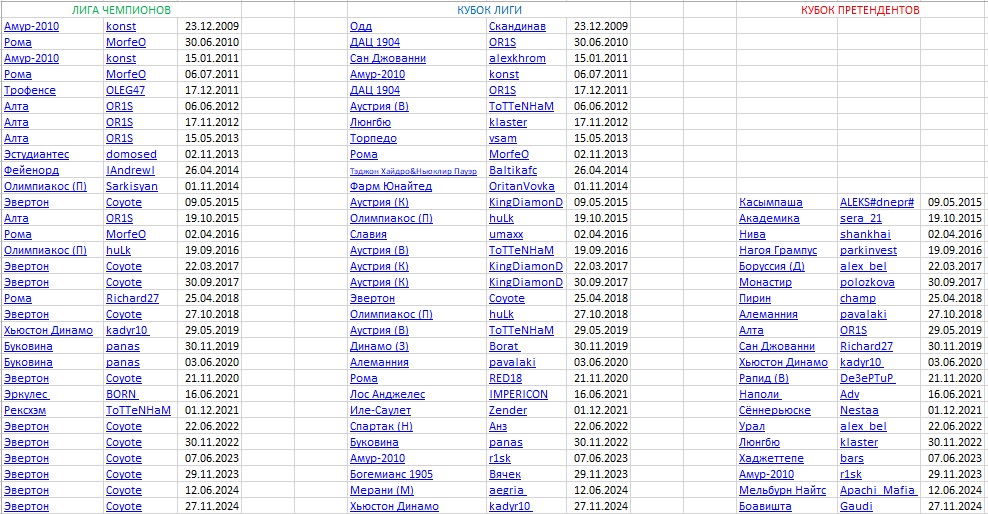988x514 pixels.
Task: Open the Нива team link
Action: (x=752, y=234)
